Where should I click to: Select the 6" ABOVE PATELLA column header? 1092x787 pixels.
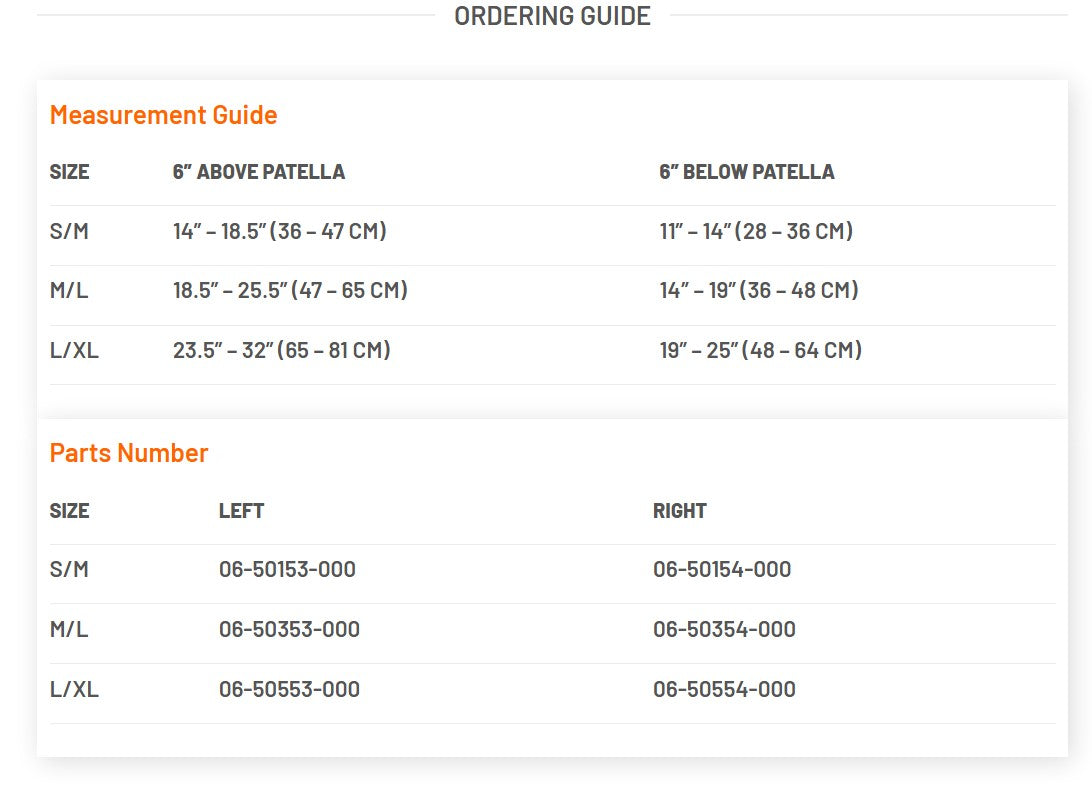tap(258, 172)
